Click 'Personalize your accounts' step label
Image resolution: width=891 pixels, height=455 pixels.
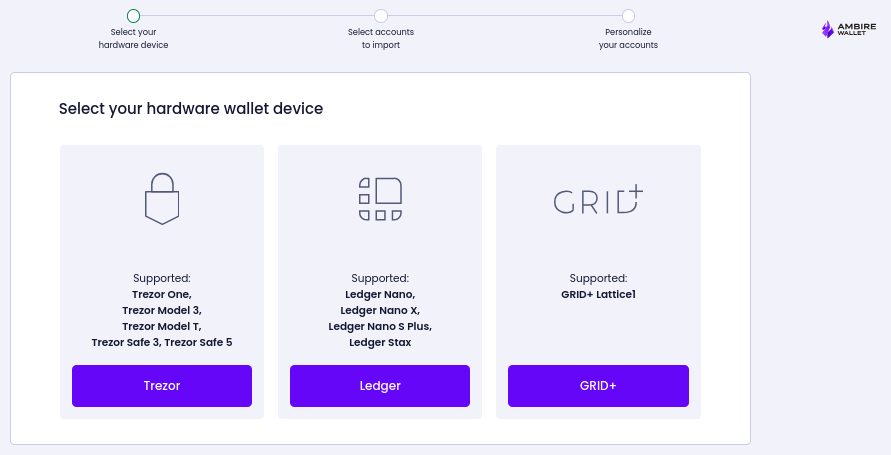click(x=628, y=39)
